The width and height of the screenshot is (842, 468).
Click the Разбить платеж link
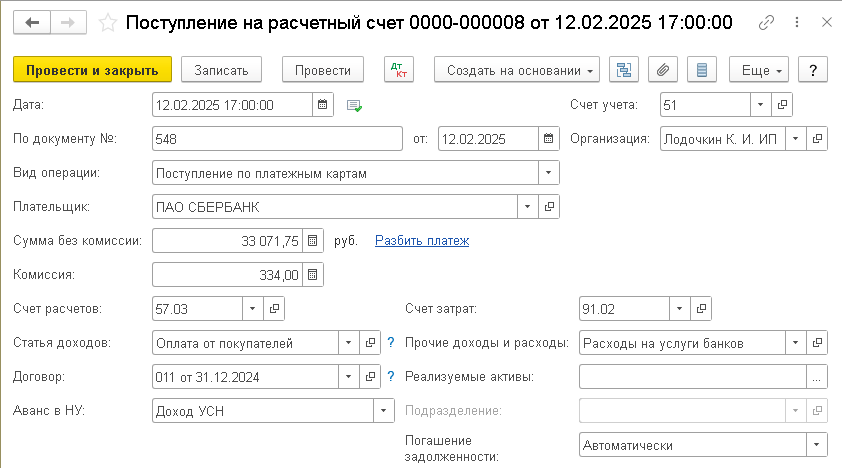click(x=421, y=241)
